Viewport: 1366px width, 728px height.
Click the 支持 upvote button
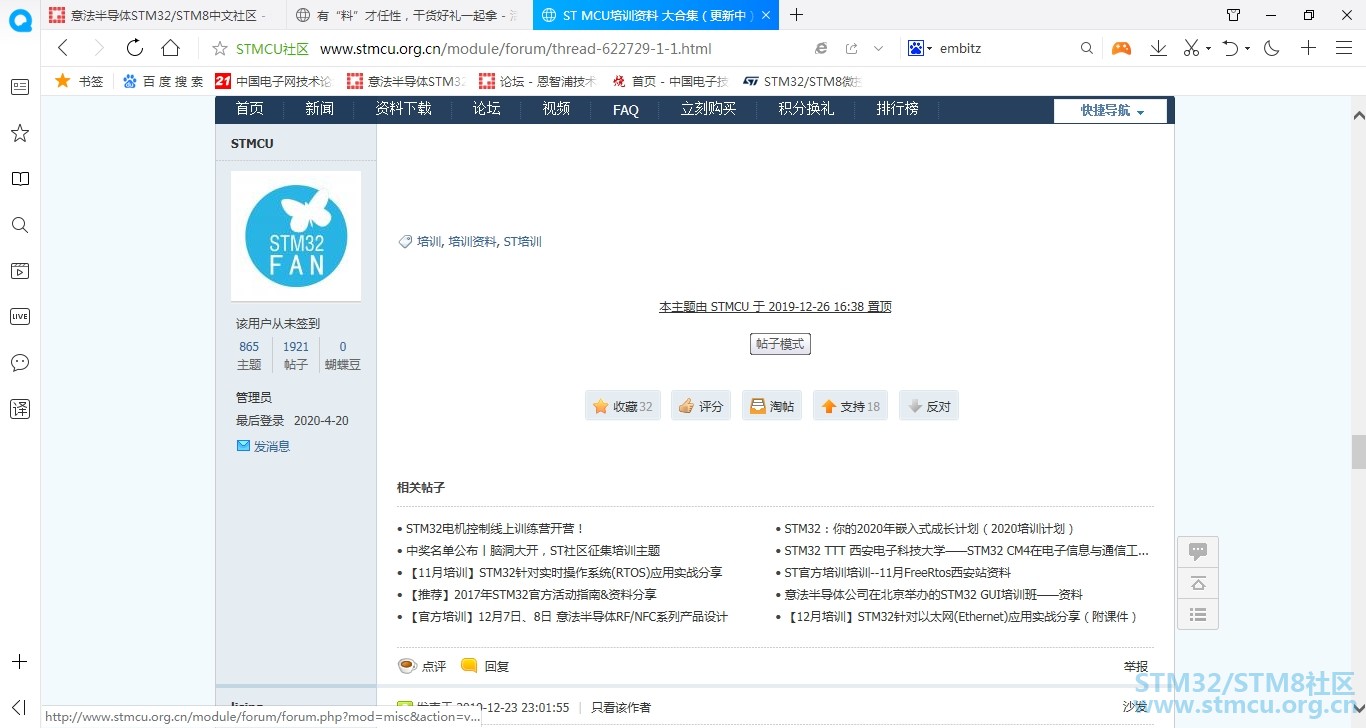[850, 406]
